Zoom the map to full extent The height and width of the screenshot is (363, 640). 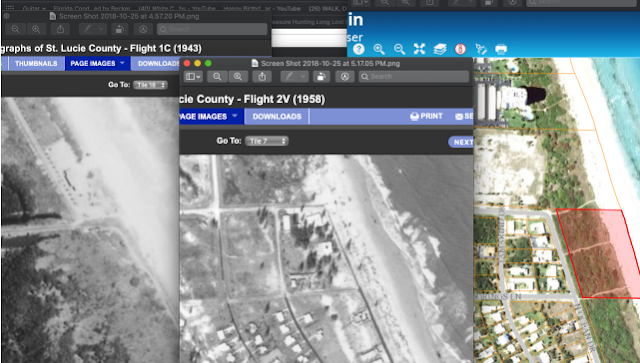(x=419, y=49)
